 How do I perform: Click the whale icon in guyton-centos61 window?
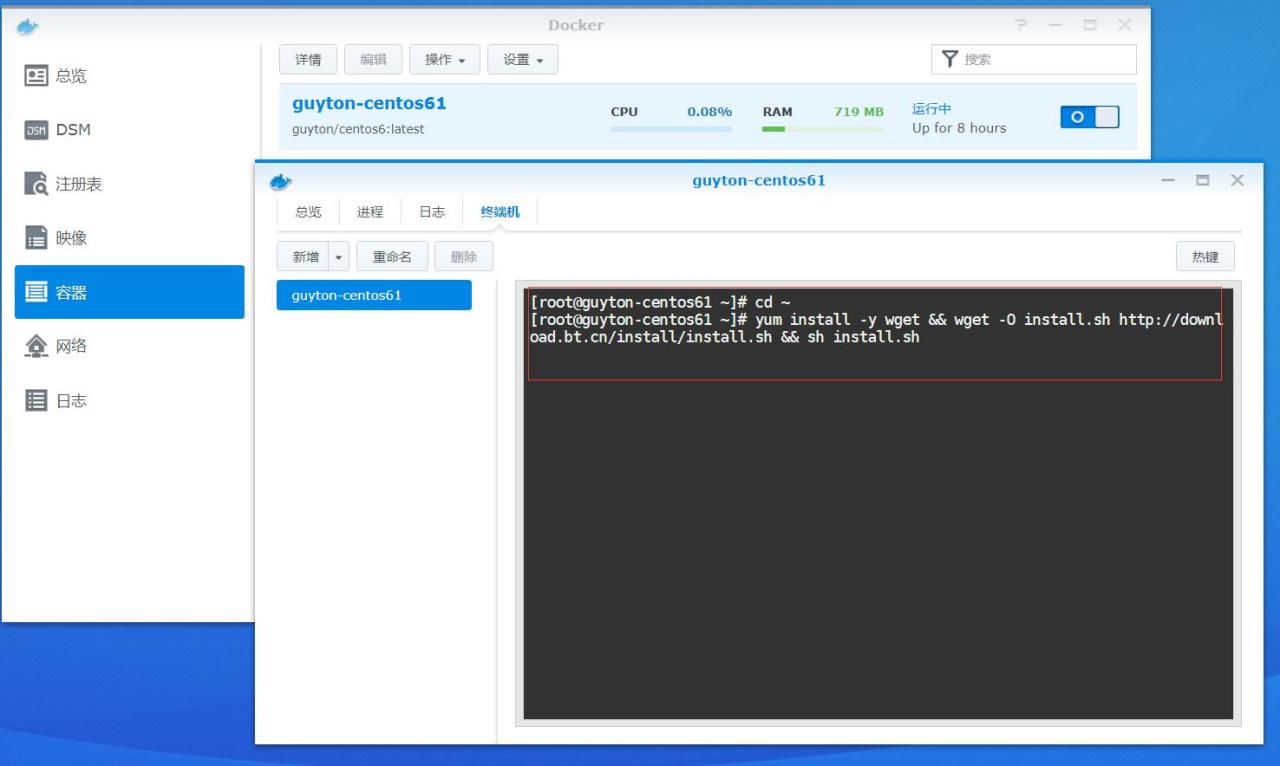281,181
